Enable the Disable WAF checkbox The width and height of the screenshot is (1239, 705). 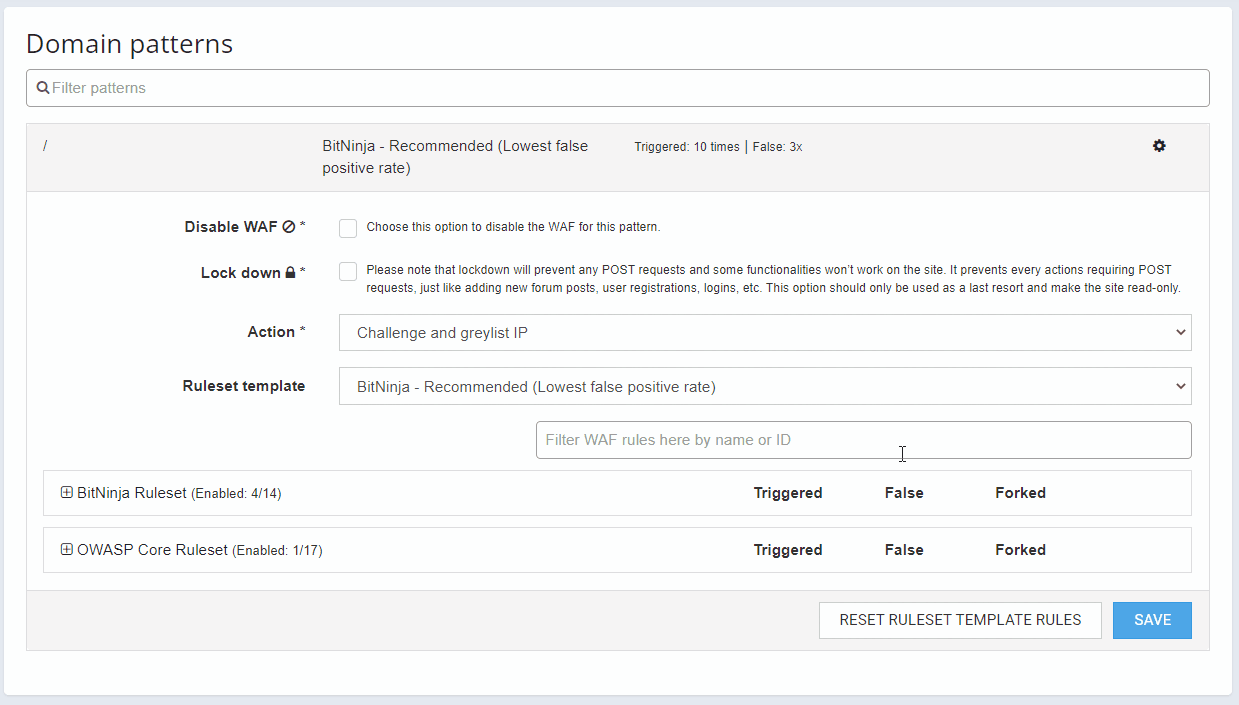click(348, 228)
